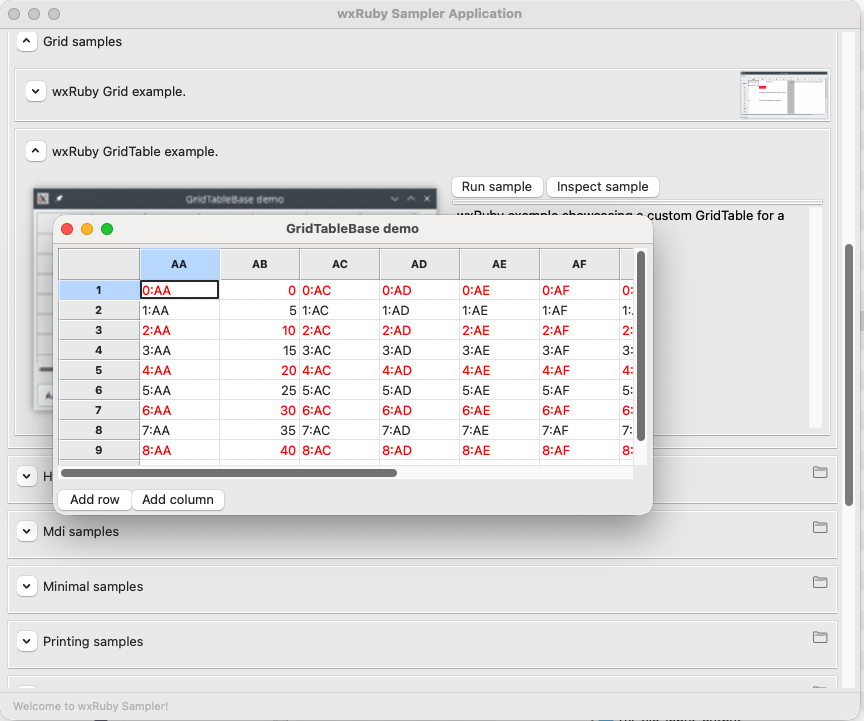Click Add row in the demo window
The image size is (864, 721).
coord(95,500)
